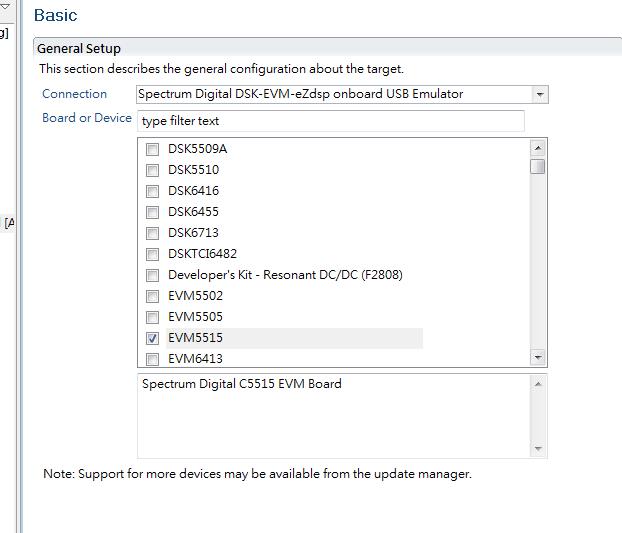Click the description box scroll up arrow

tap(538, 384)
